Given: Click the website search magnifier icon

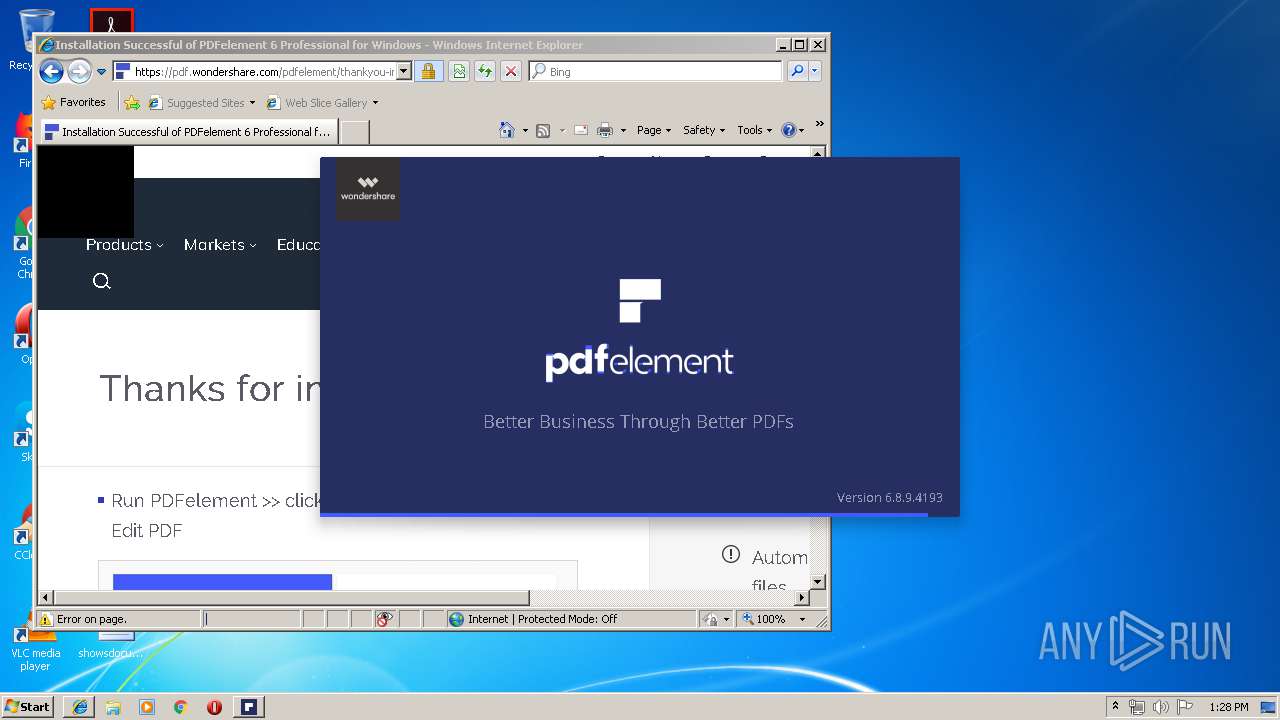Looking at the screenshot, I should coord(101,281).
